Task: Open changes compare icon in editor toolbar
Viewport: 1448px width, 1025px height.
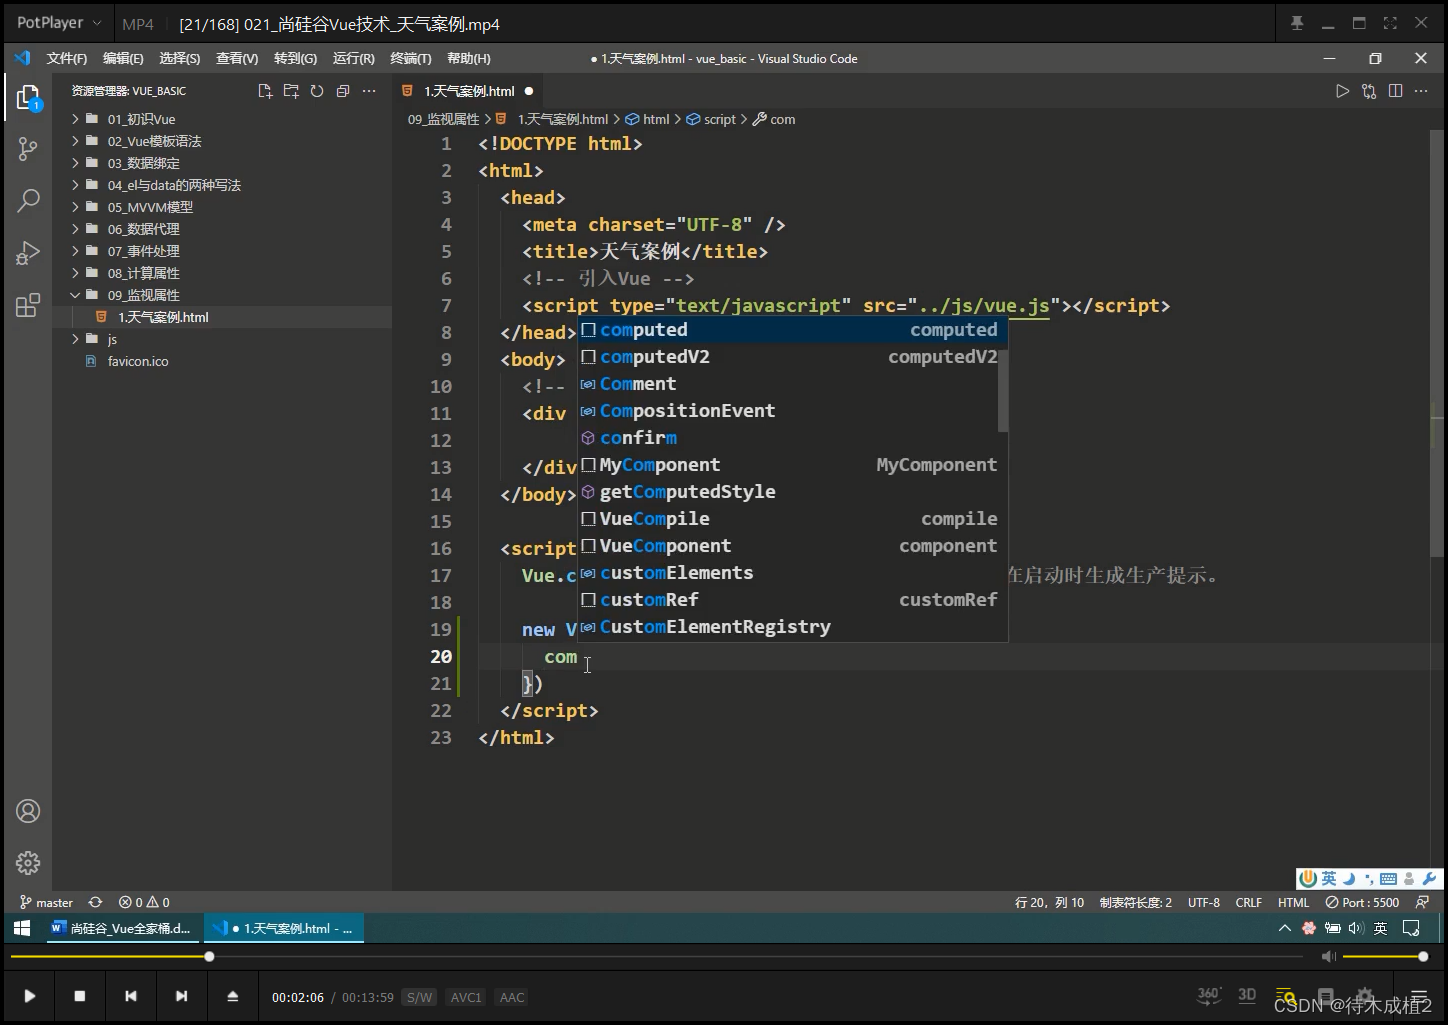Action: [1369, 91]
